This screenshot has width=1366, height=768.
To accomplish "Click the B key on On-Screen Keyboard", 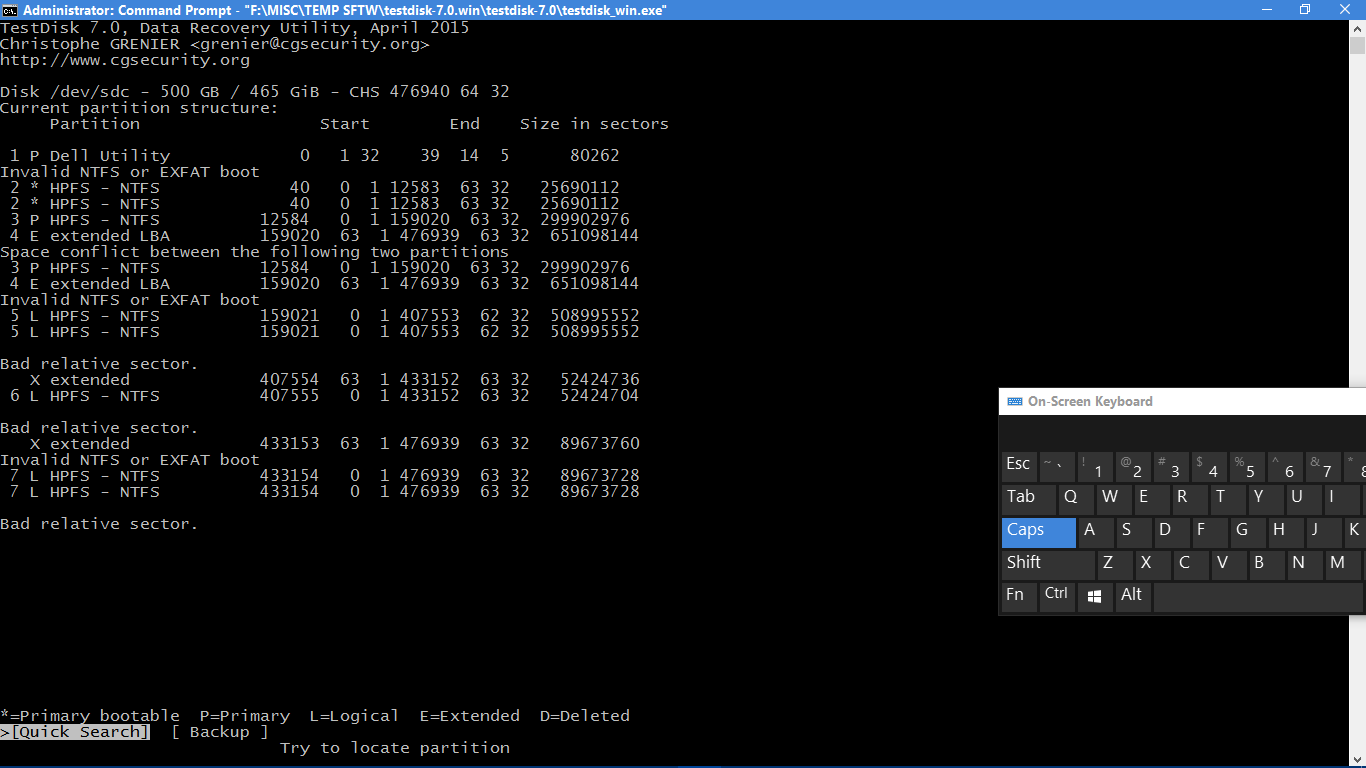I will point(1267,564).
